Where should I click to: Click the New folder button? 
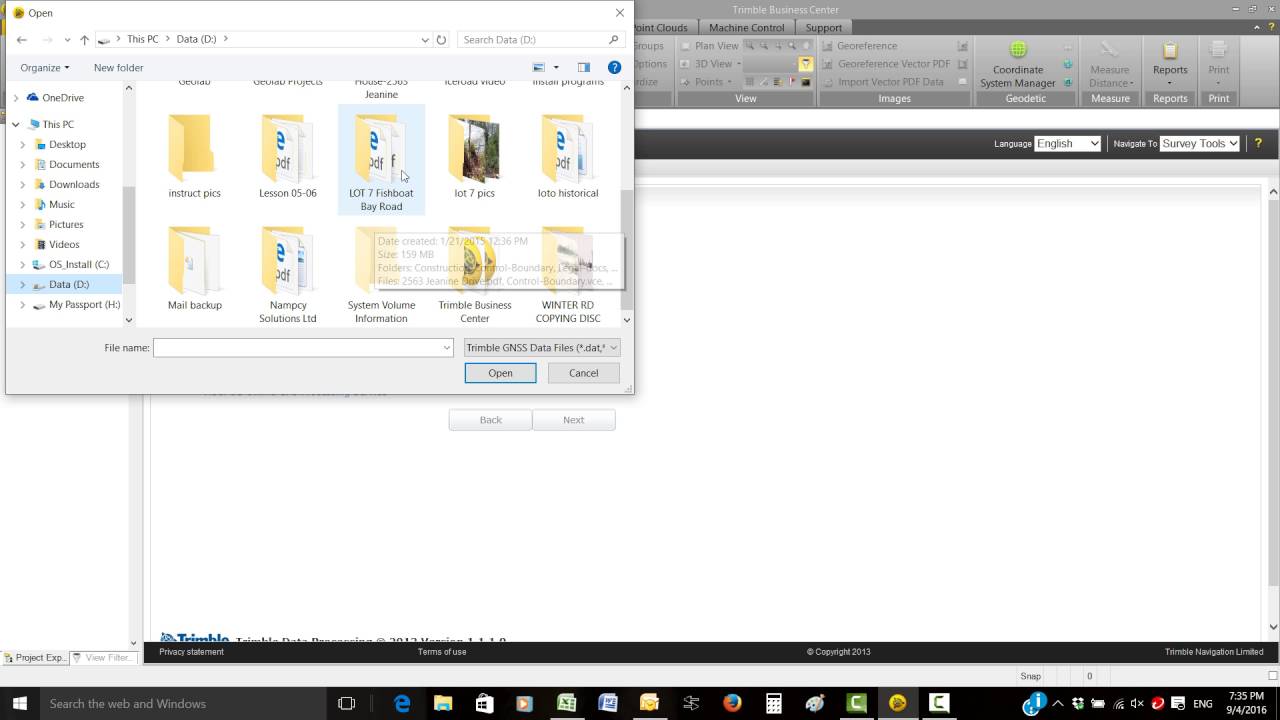[x=118, y=67]
